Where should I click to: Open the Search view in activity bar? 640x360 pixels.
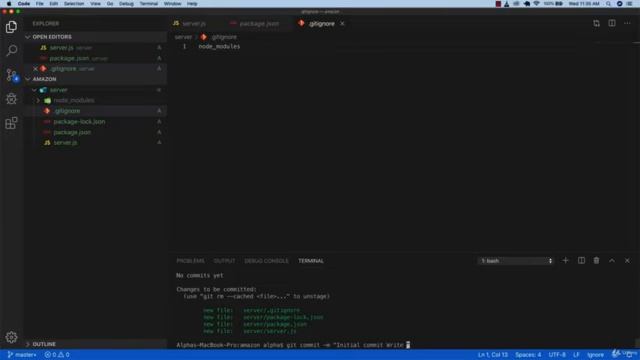pos(11,51)
